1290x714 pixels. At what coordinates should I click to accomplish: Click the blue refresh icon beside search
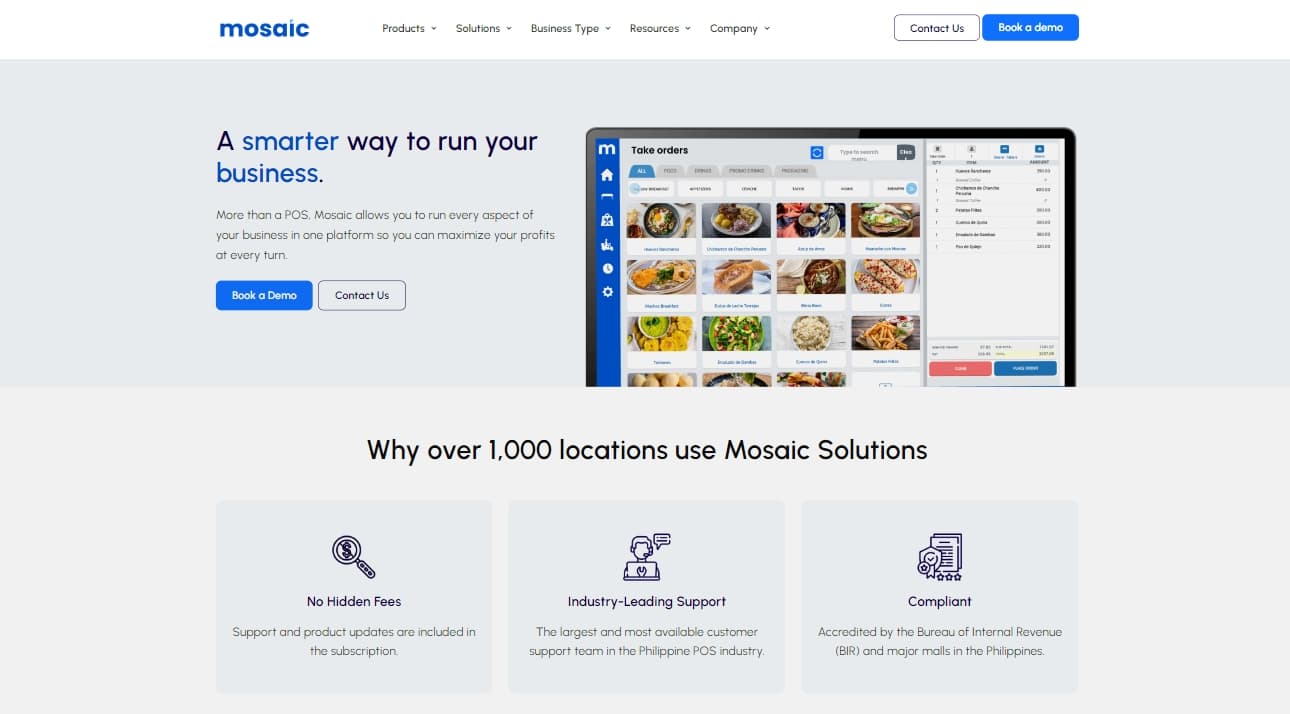pyautogui.click(x=817, y=152)
